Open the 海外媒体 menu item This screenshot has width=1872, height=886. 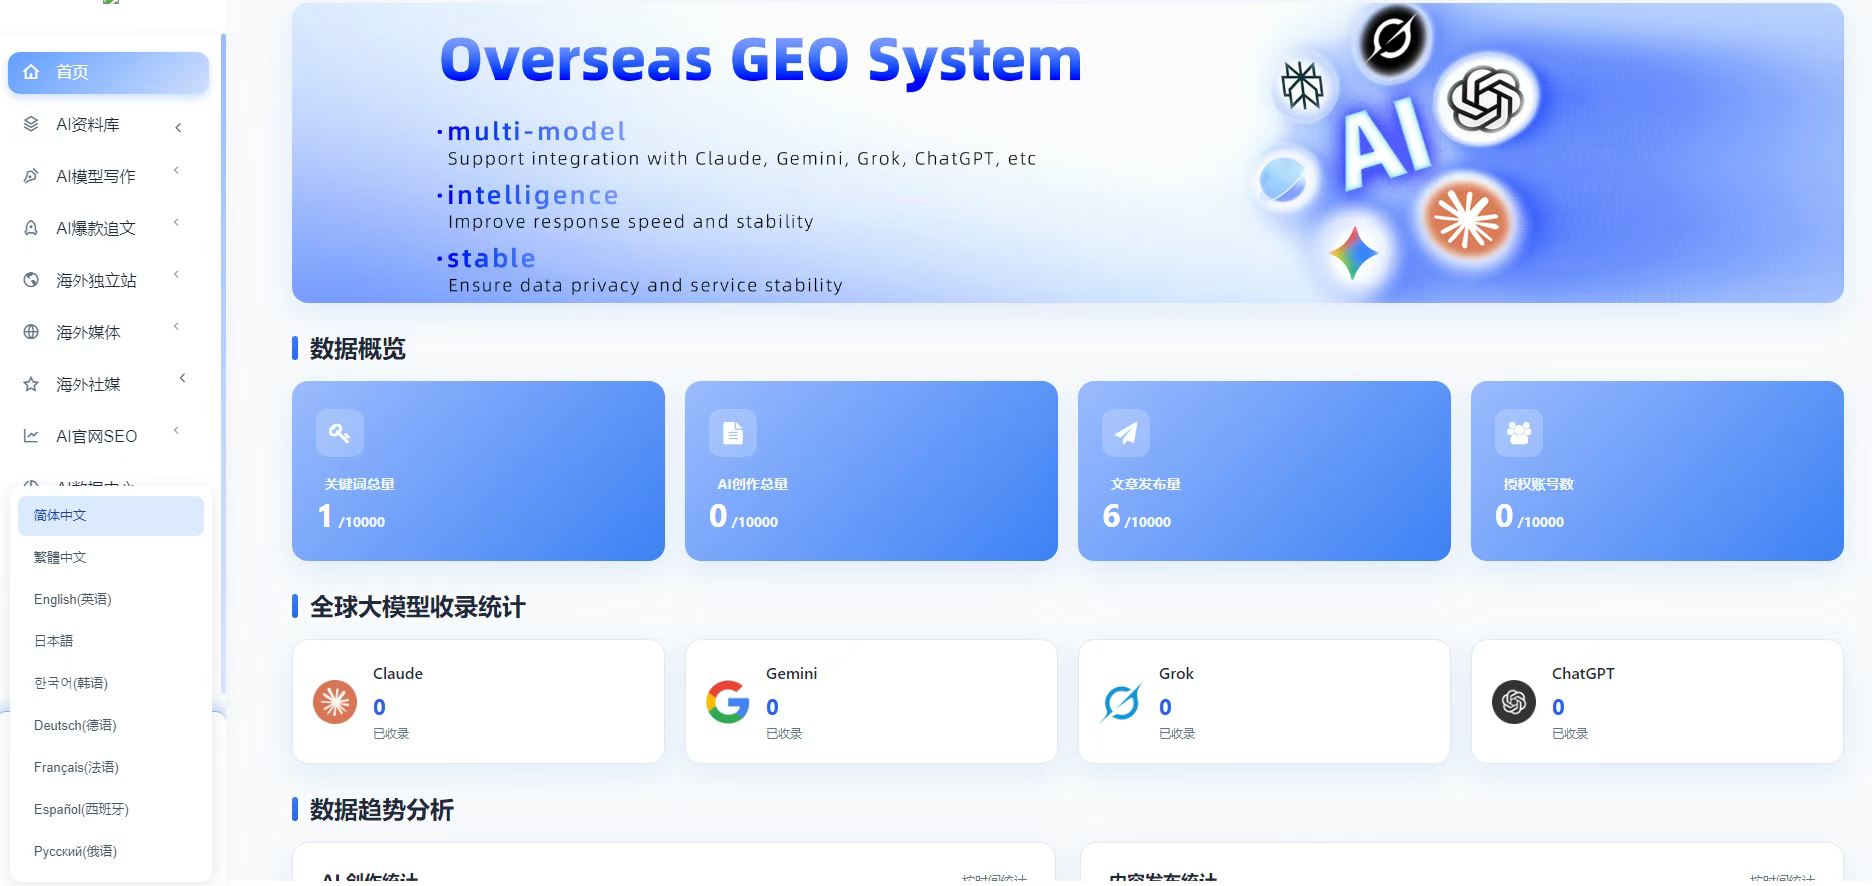point(108,332)
